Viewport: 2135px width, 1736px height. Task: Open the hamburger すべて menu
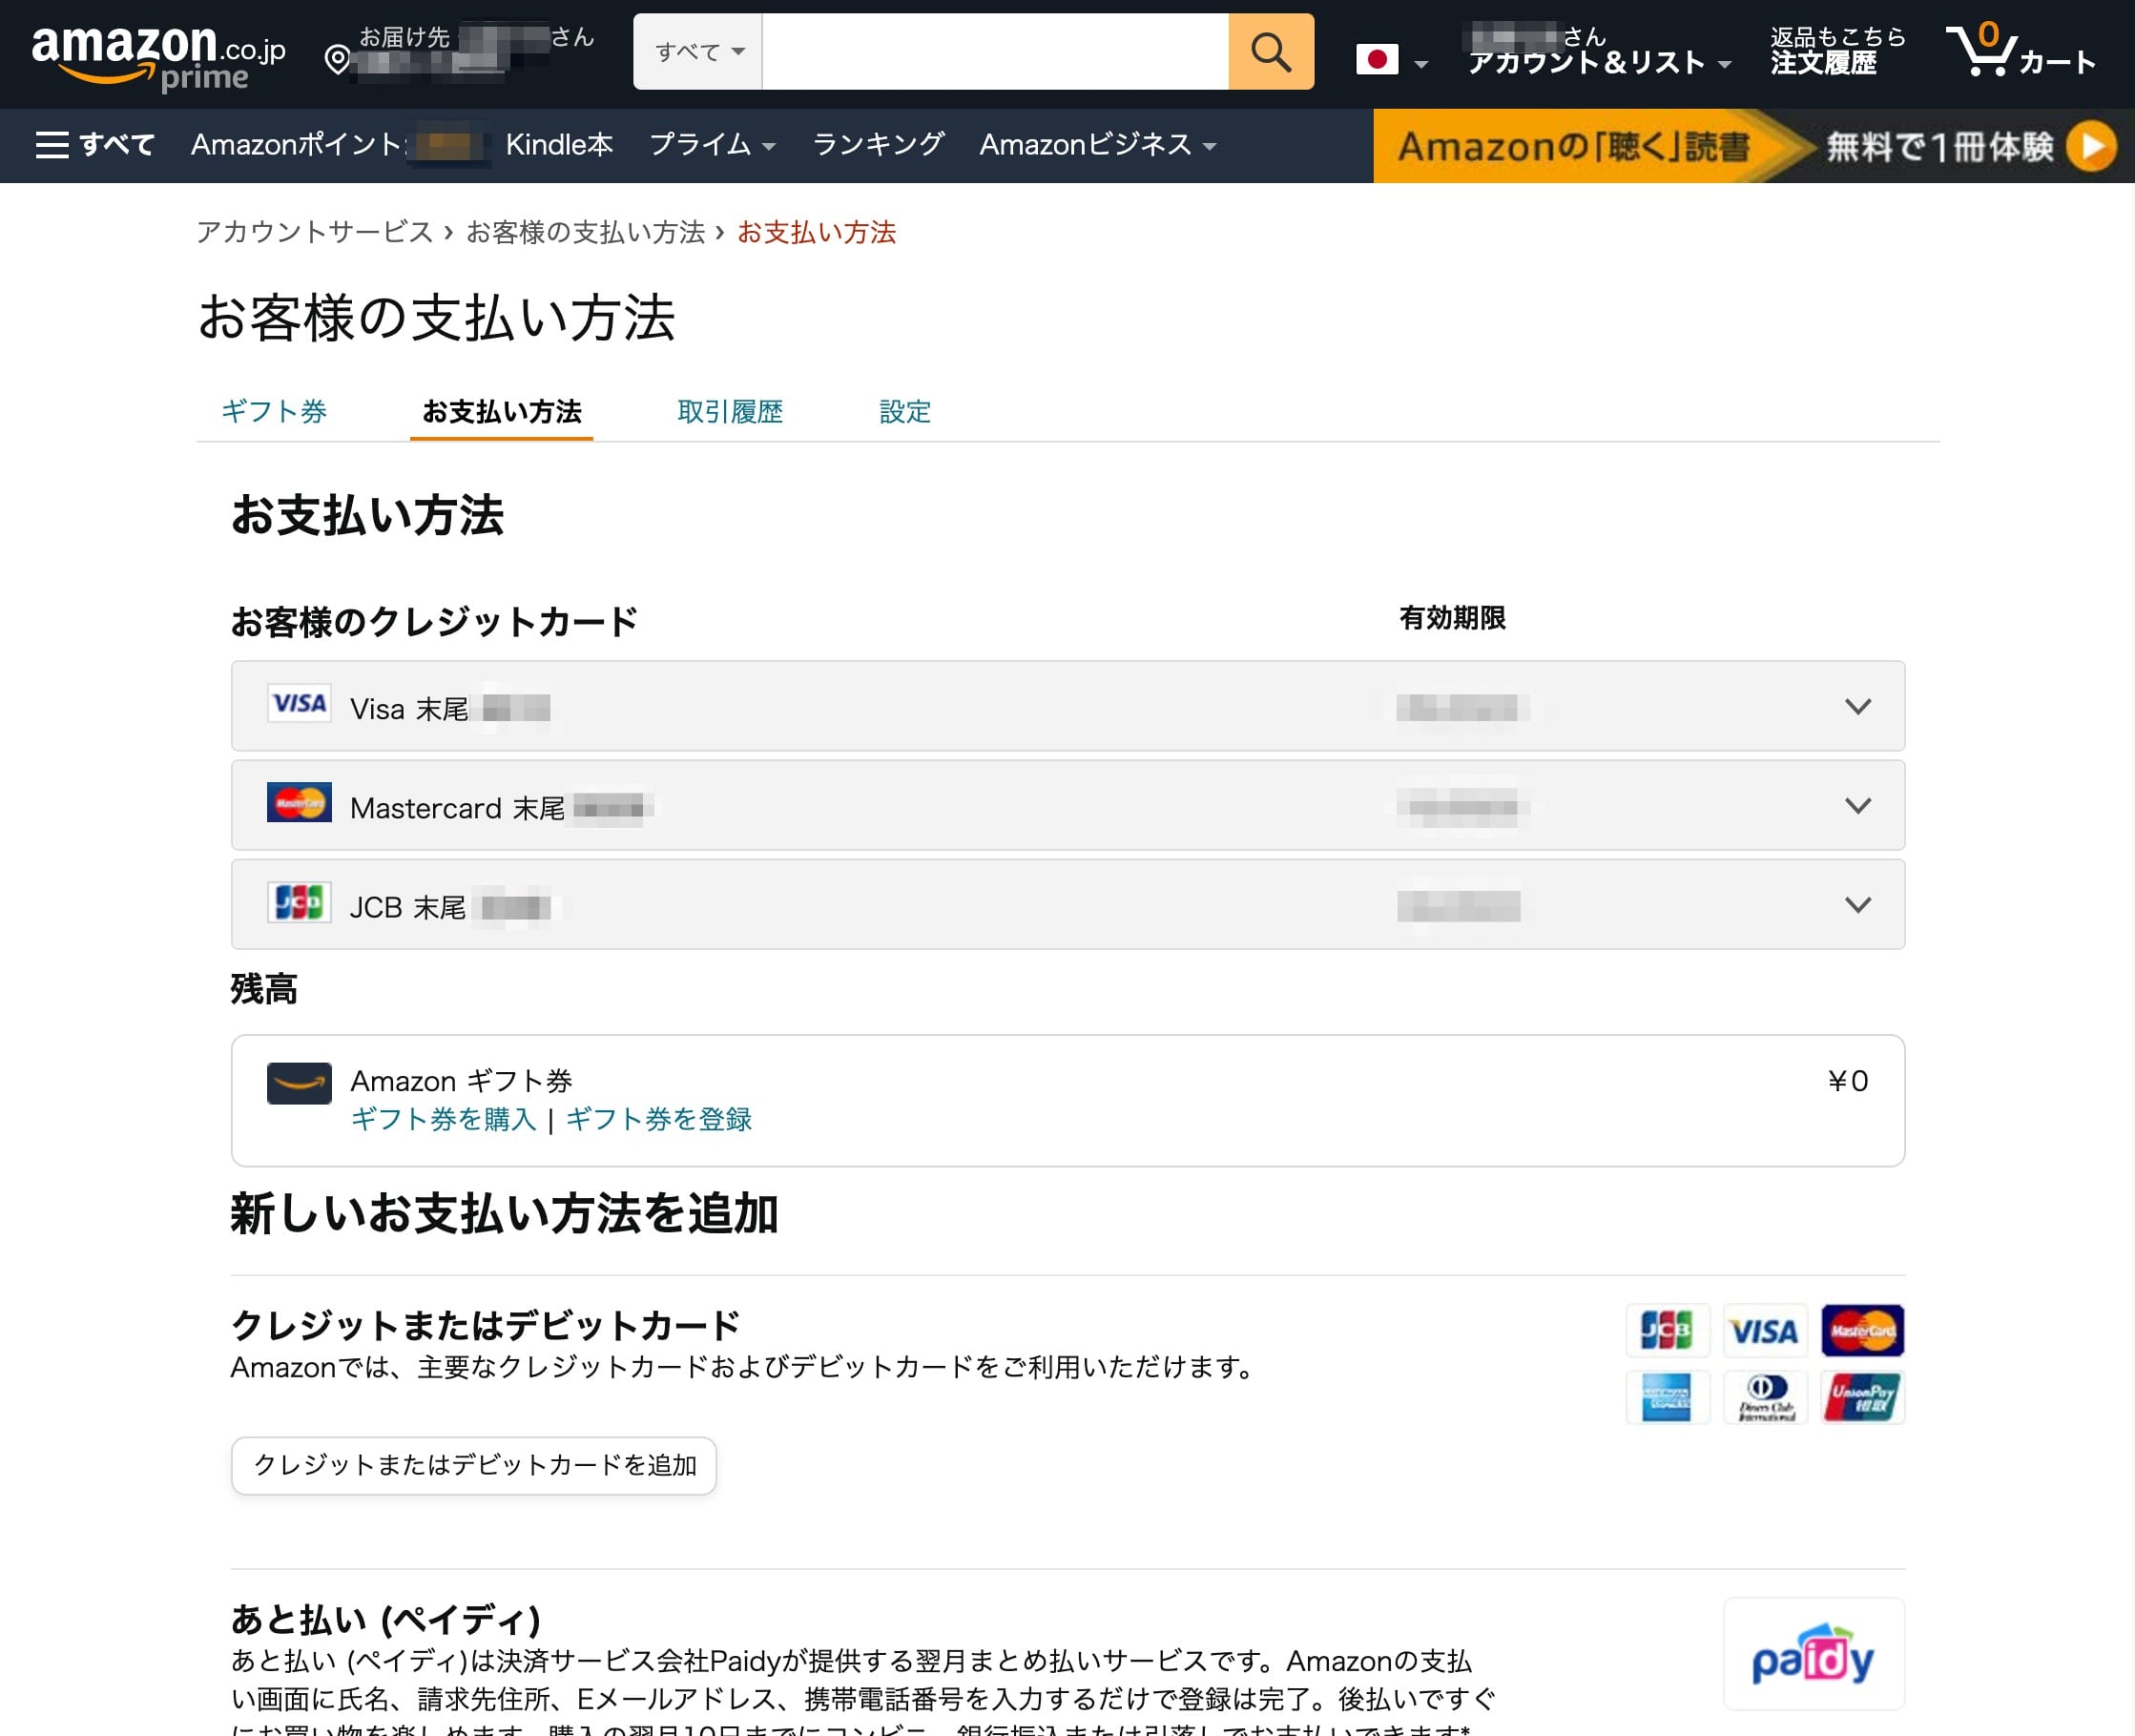pos(95,145)
